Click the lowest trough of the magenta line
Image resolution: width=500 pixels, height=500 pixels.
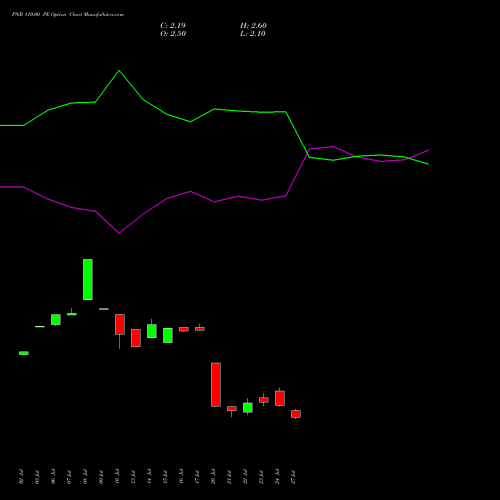pos(119,233)
